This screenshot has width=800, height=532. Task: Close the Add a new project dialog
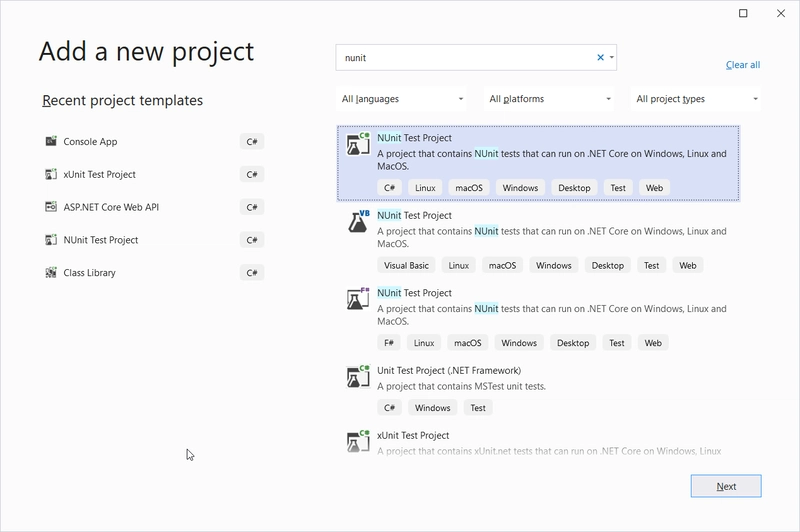click(781, 13)
